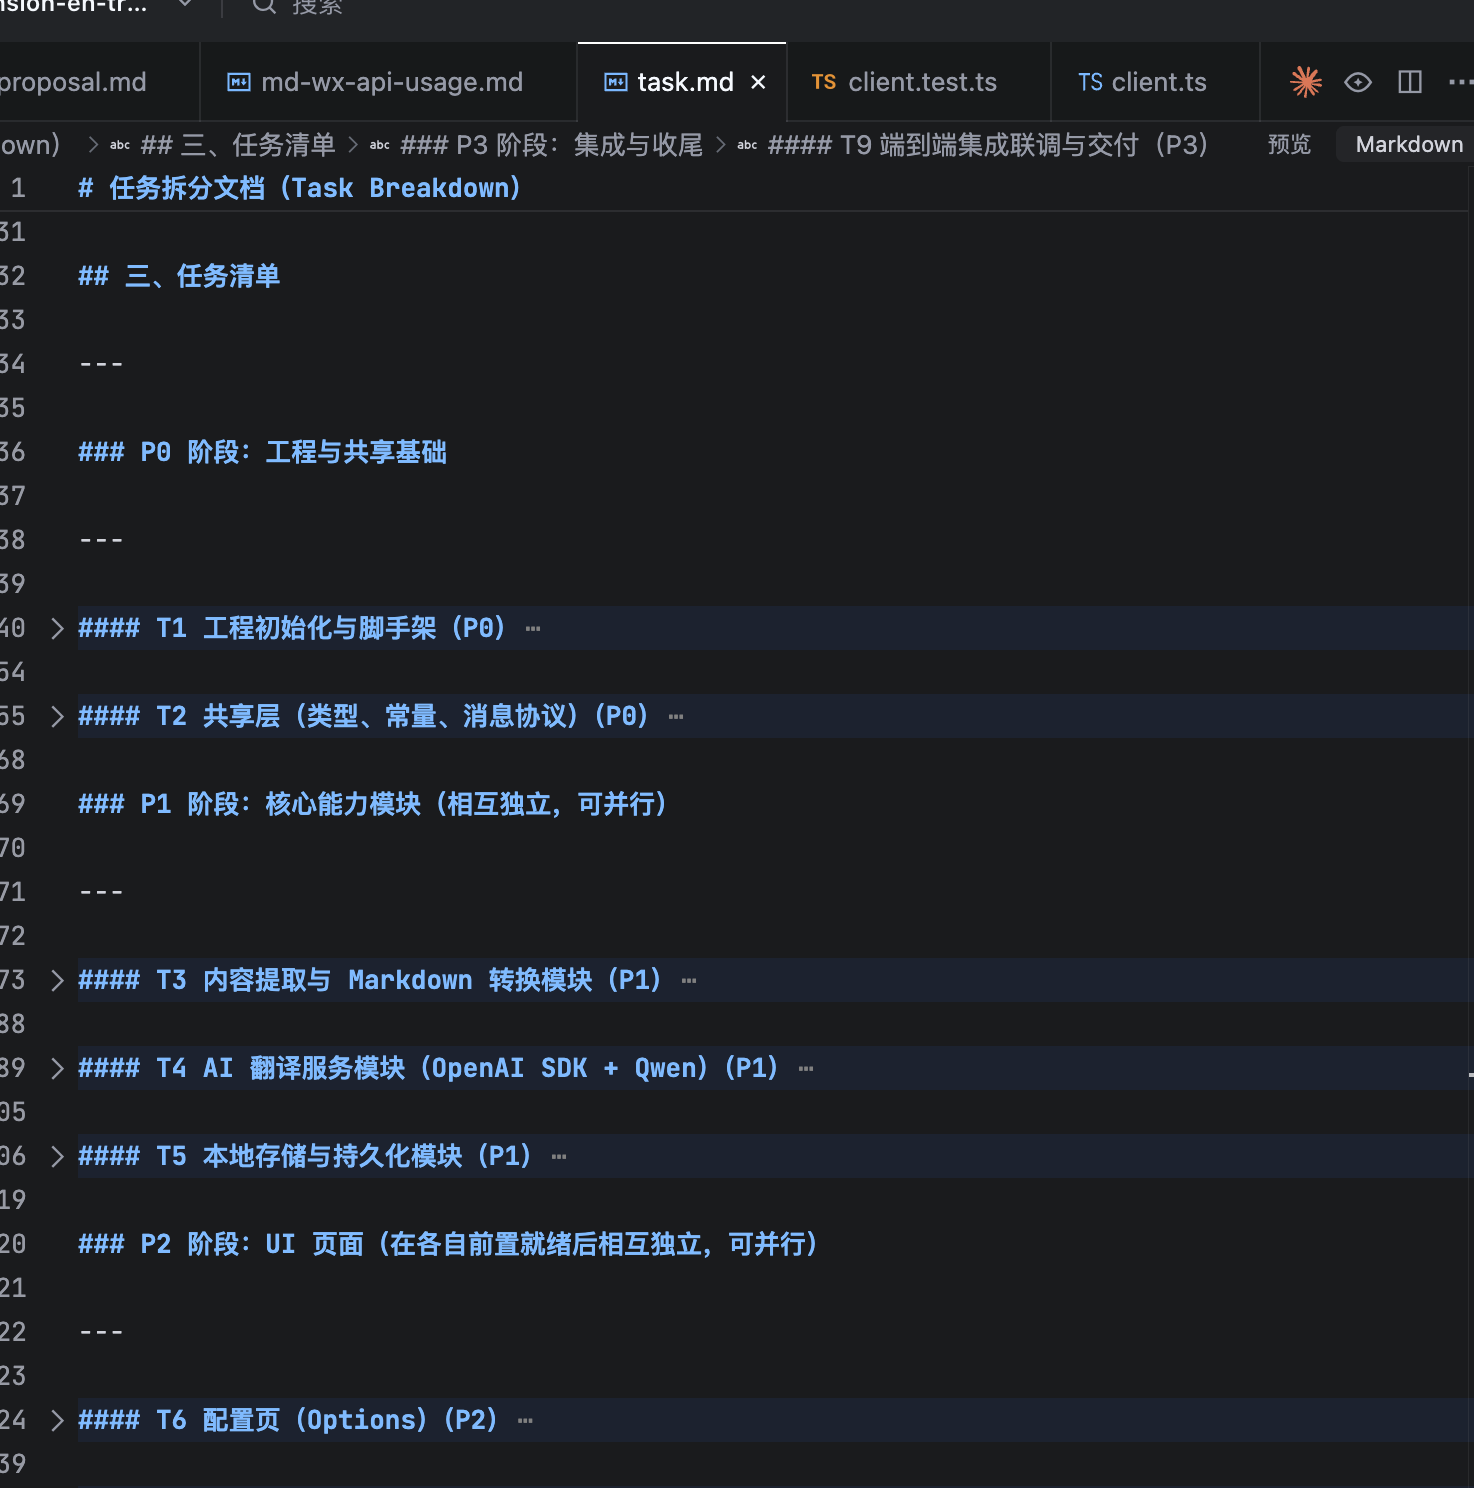
Task: Split the editor with the layout icon
Action: pyautogui.click(x=1410, y=82)
